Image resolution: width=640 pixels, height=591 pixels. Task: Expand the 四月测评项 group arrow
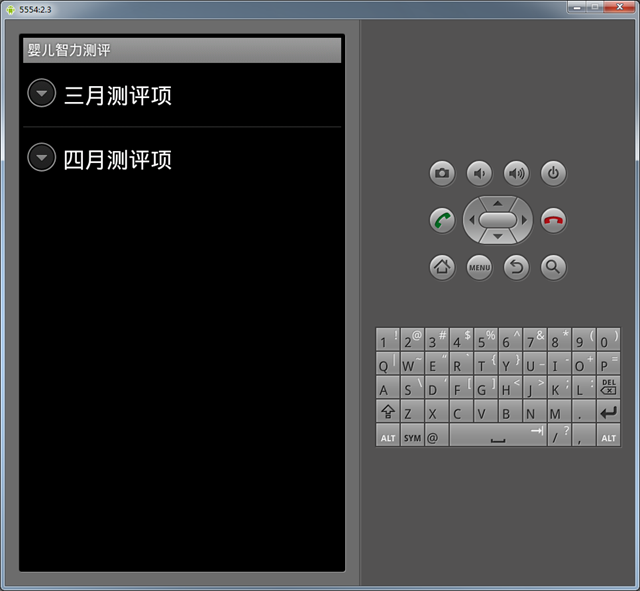pos(41,157)
